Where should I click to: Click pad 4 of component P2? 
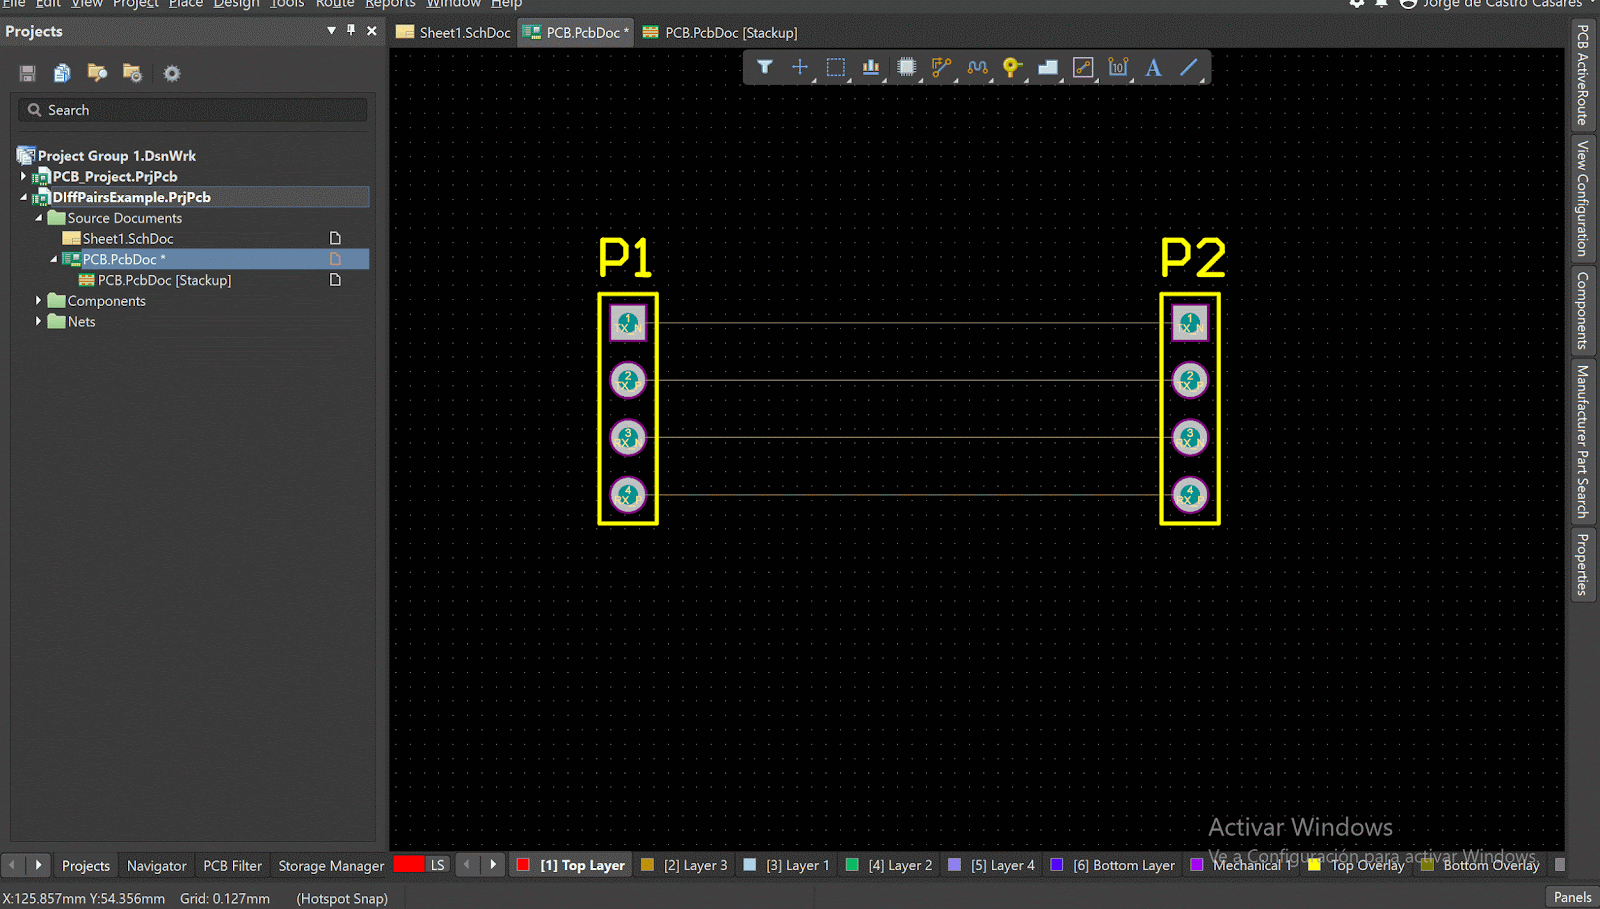point(1190,495)
